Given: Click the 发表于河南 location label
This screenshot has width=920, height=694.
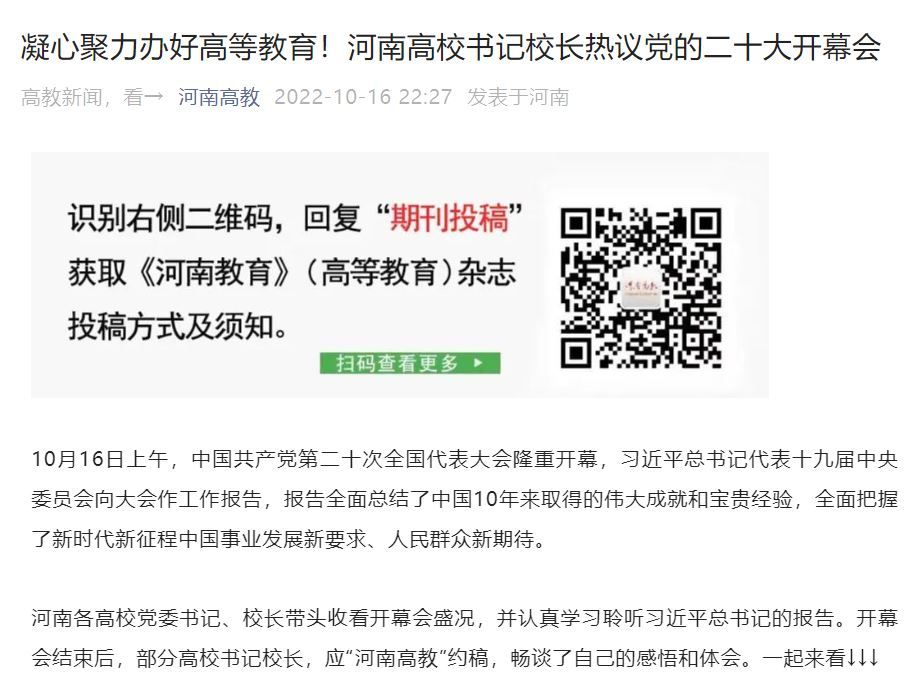Looking at the screenshot, I should click(x=518, y=97).
